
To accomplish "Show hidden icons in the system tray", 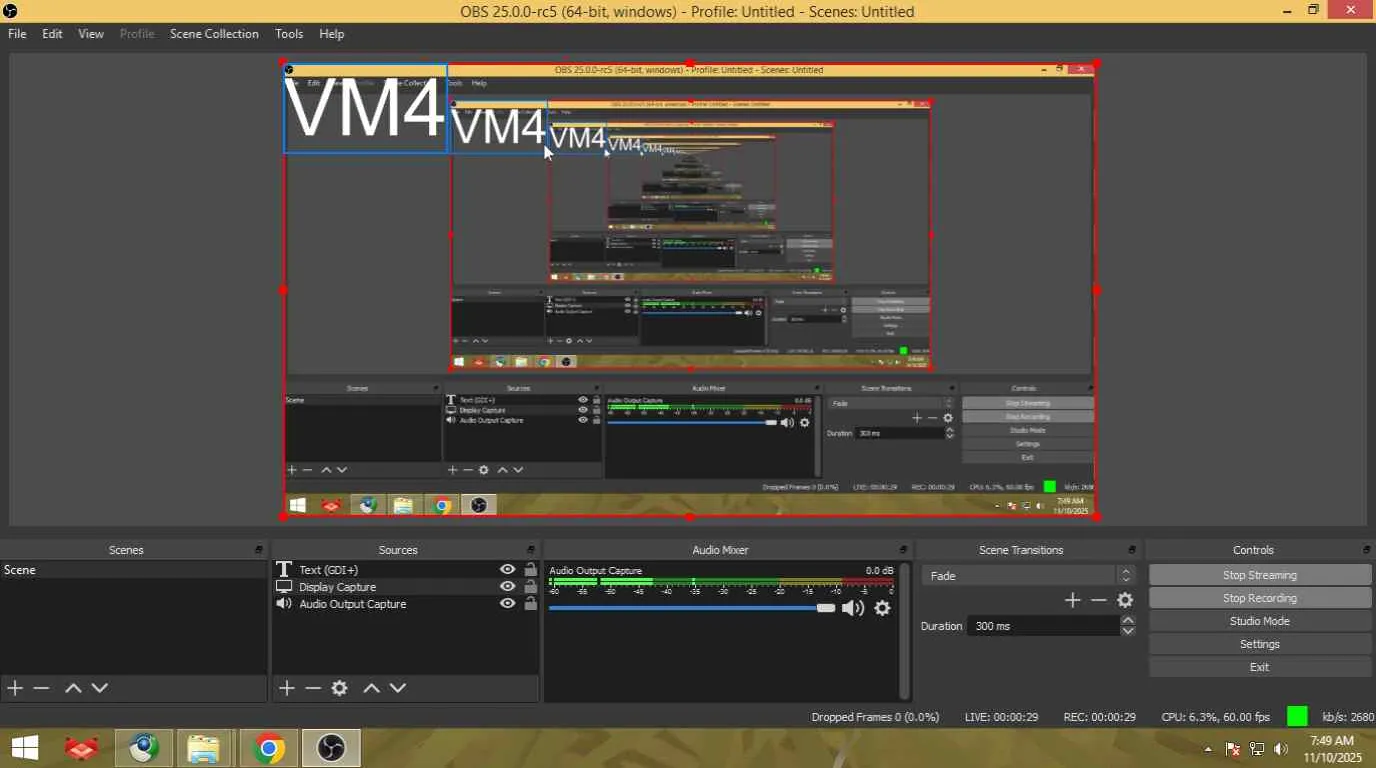I will pyautogui.click(x=1208, y=749).
